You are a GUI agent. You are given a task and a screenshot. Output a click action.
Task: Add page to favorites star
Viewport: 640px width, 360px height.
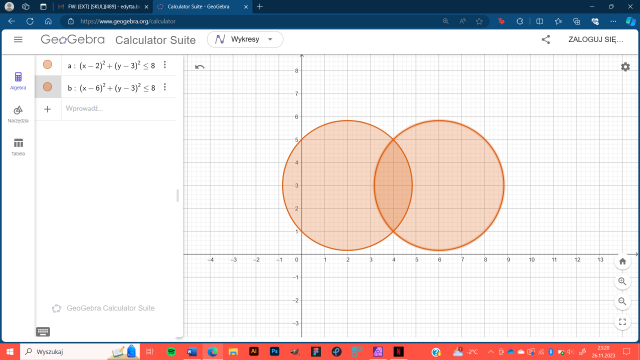[x=479, y=21]
